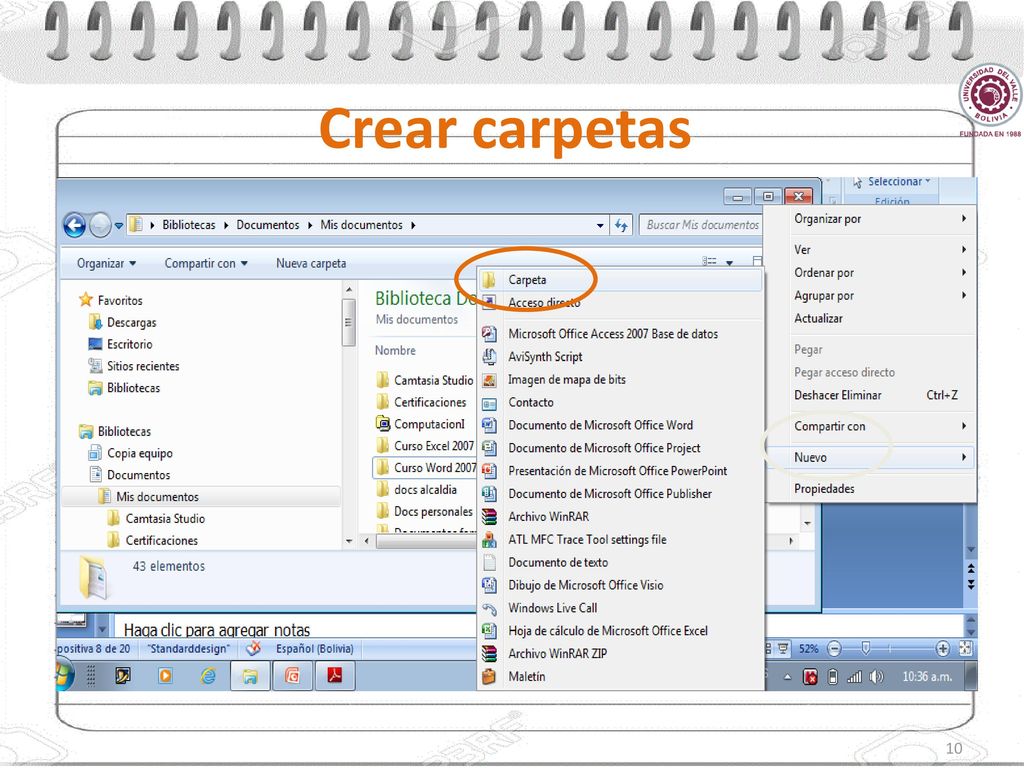1024x768 pixels.
Task: Open the taskbar clock showing 10:36 a.m.
Action: click(x=927, y=677)
